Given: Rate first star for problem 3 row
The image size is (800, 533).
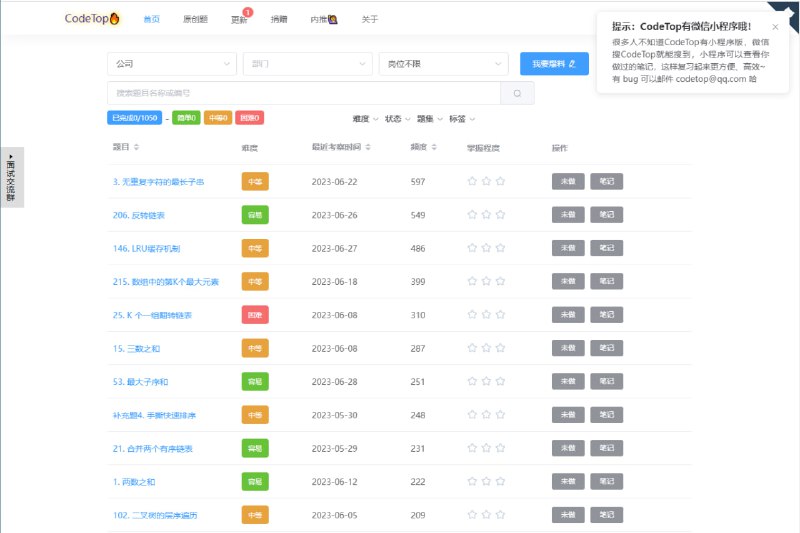Looking at the screenshot, I should click(472, 182).
